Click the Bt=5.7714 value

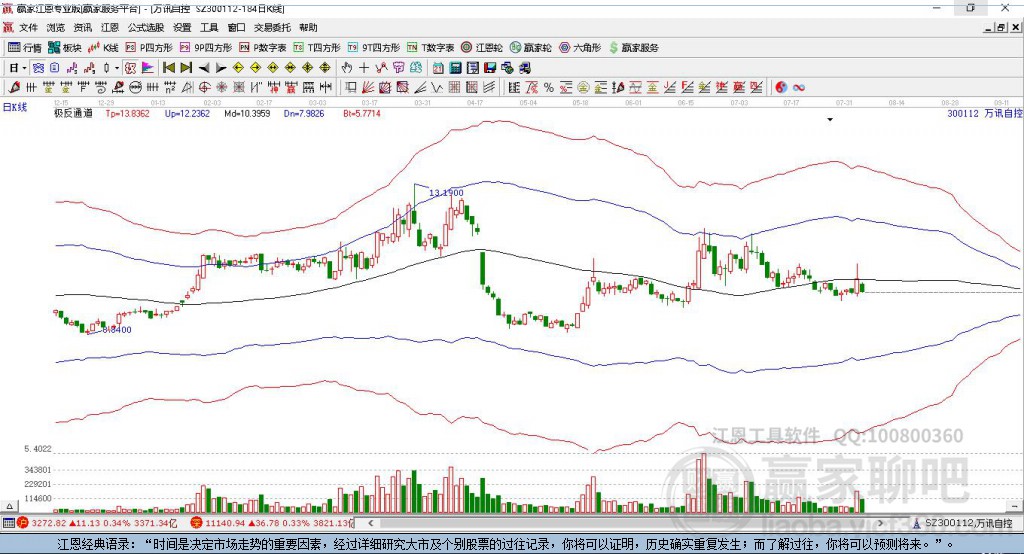[362, 113]
